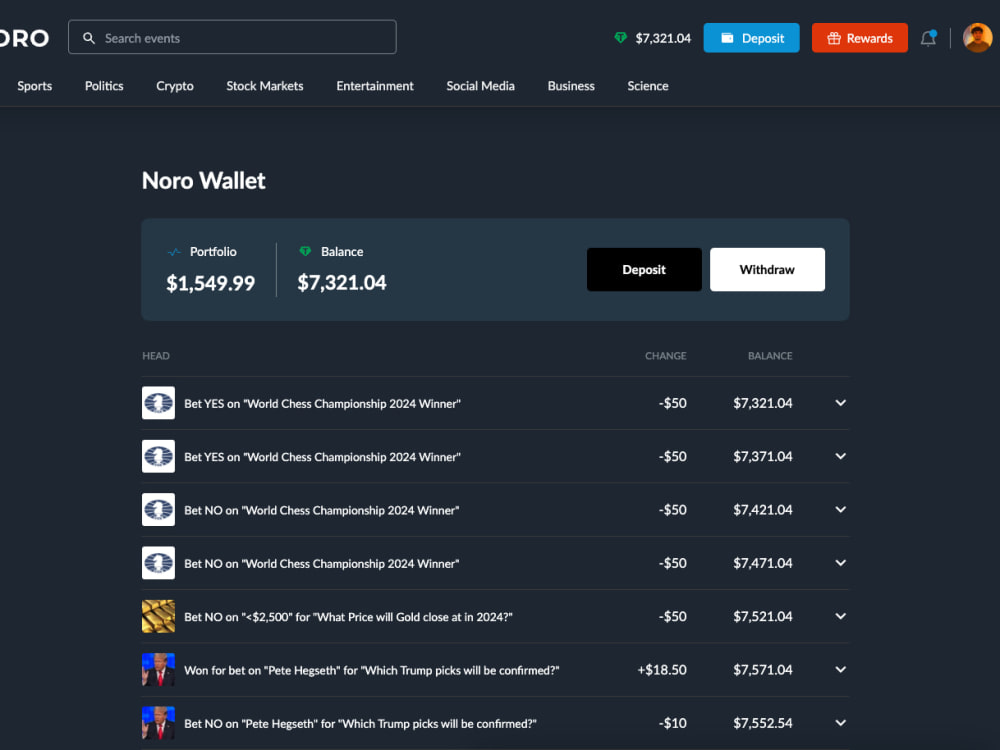The height and width of the screenshot is (750, 1000).
Task: Click the search magnifier icon
Action: pyautogui.click(x=89, y=38)
